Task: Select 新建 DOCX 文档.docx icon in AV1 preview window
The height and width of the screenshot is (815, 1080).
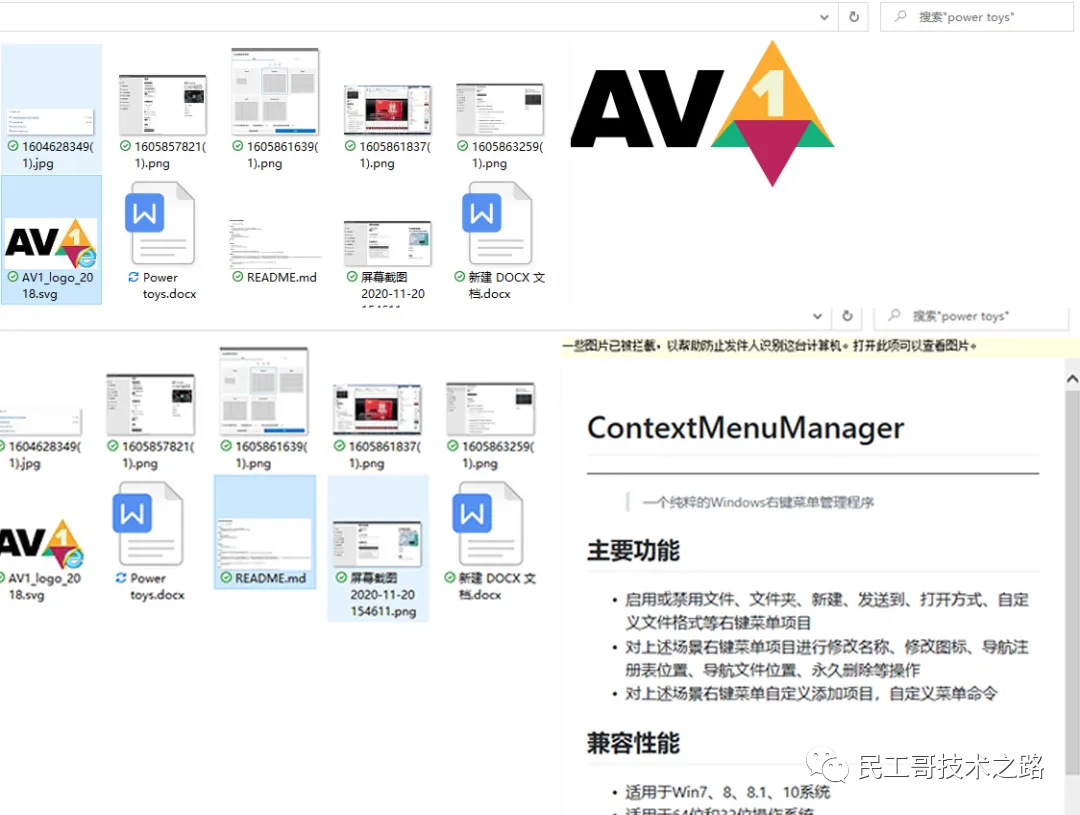Action: click(497, 224)
